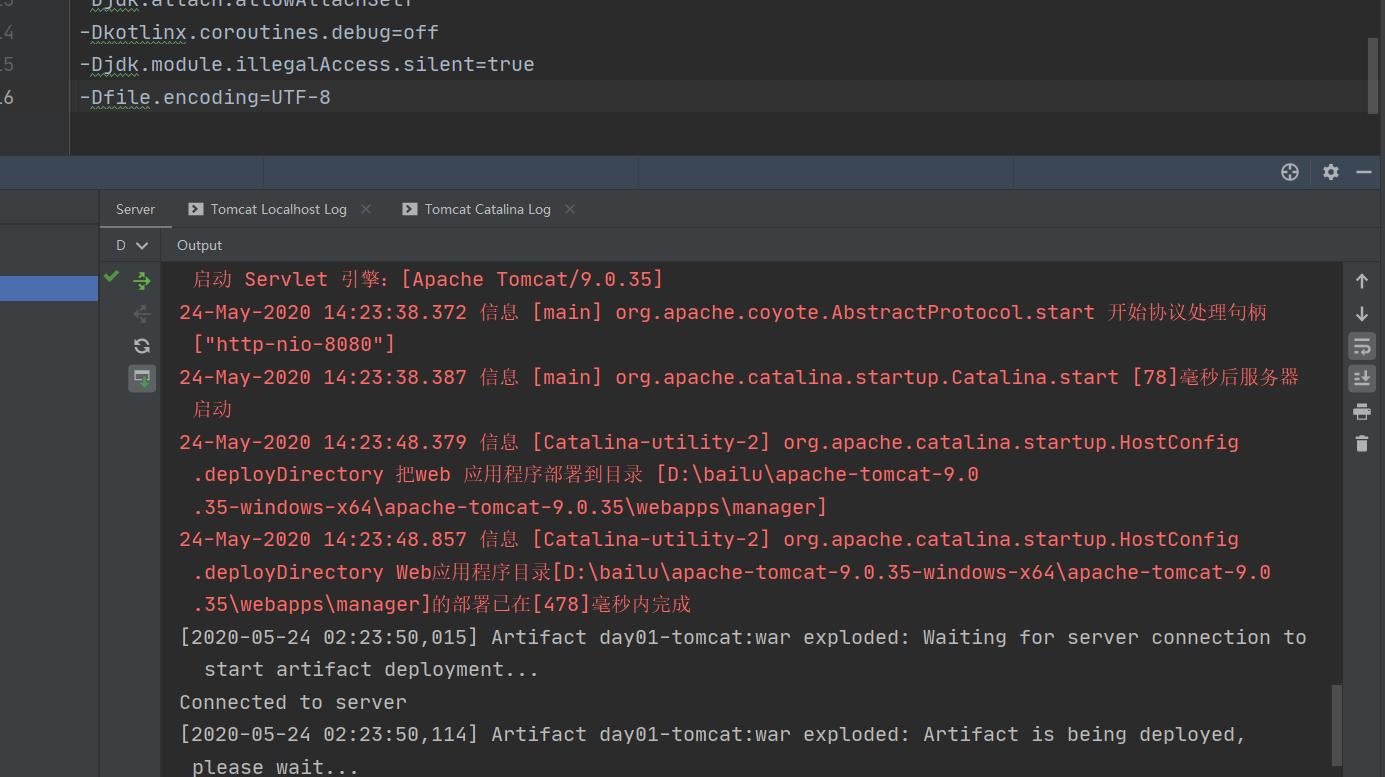The image size is (1385, 777).
Task: Click the -Dkotlinx.coroutines.debug=off line
Action: click(259, 32)
